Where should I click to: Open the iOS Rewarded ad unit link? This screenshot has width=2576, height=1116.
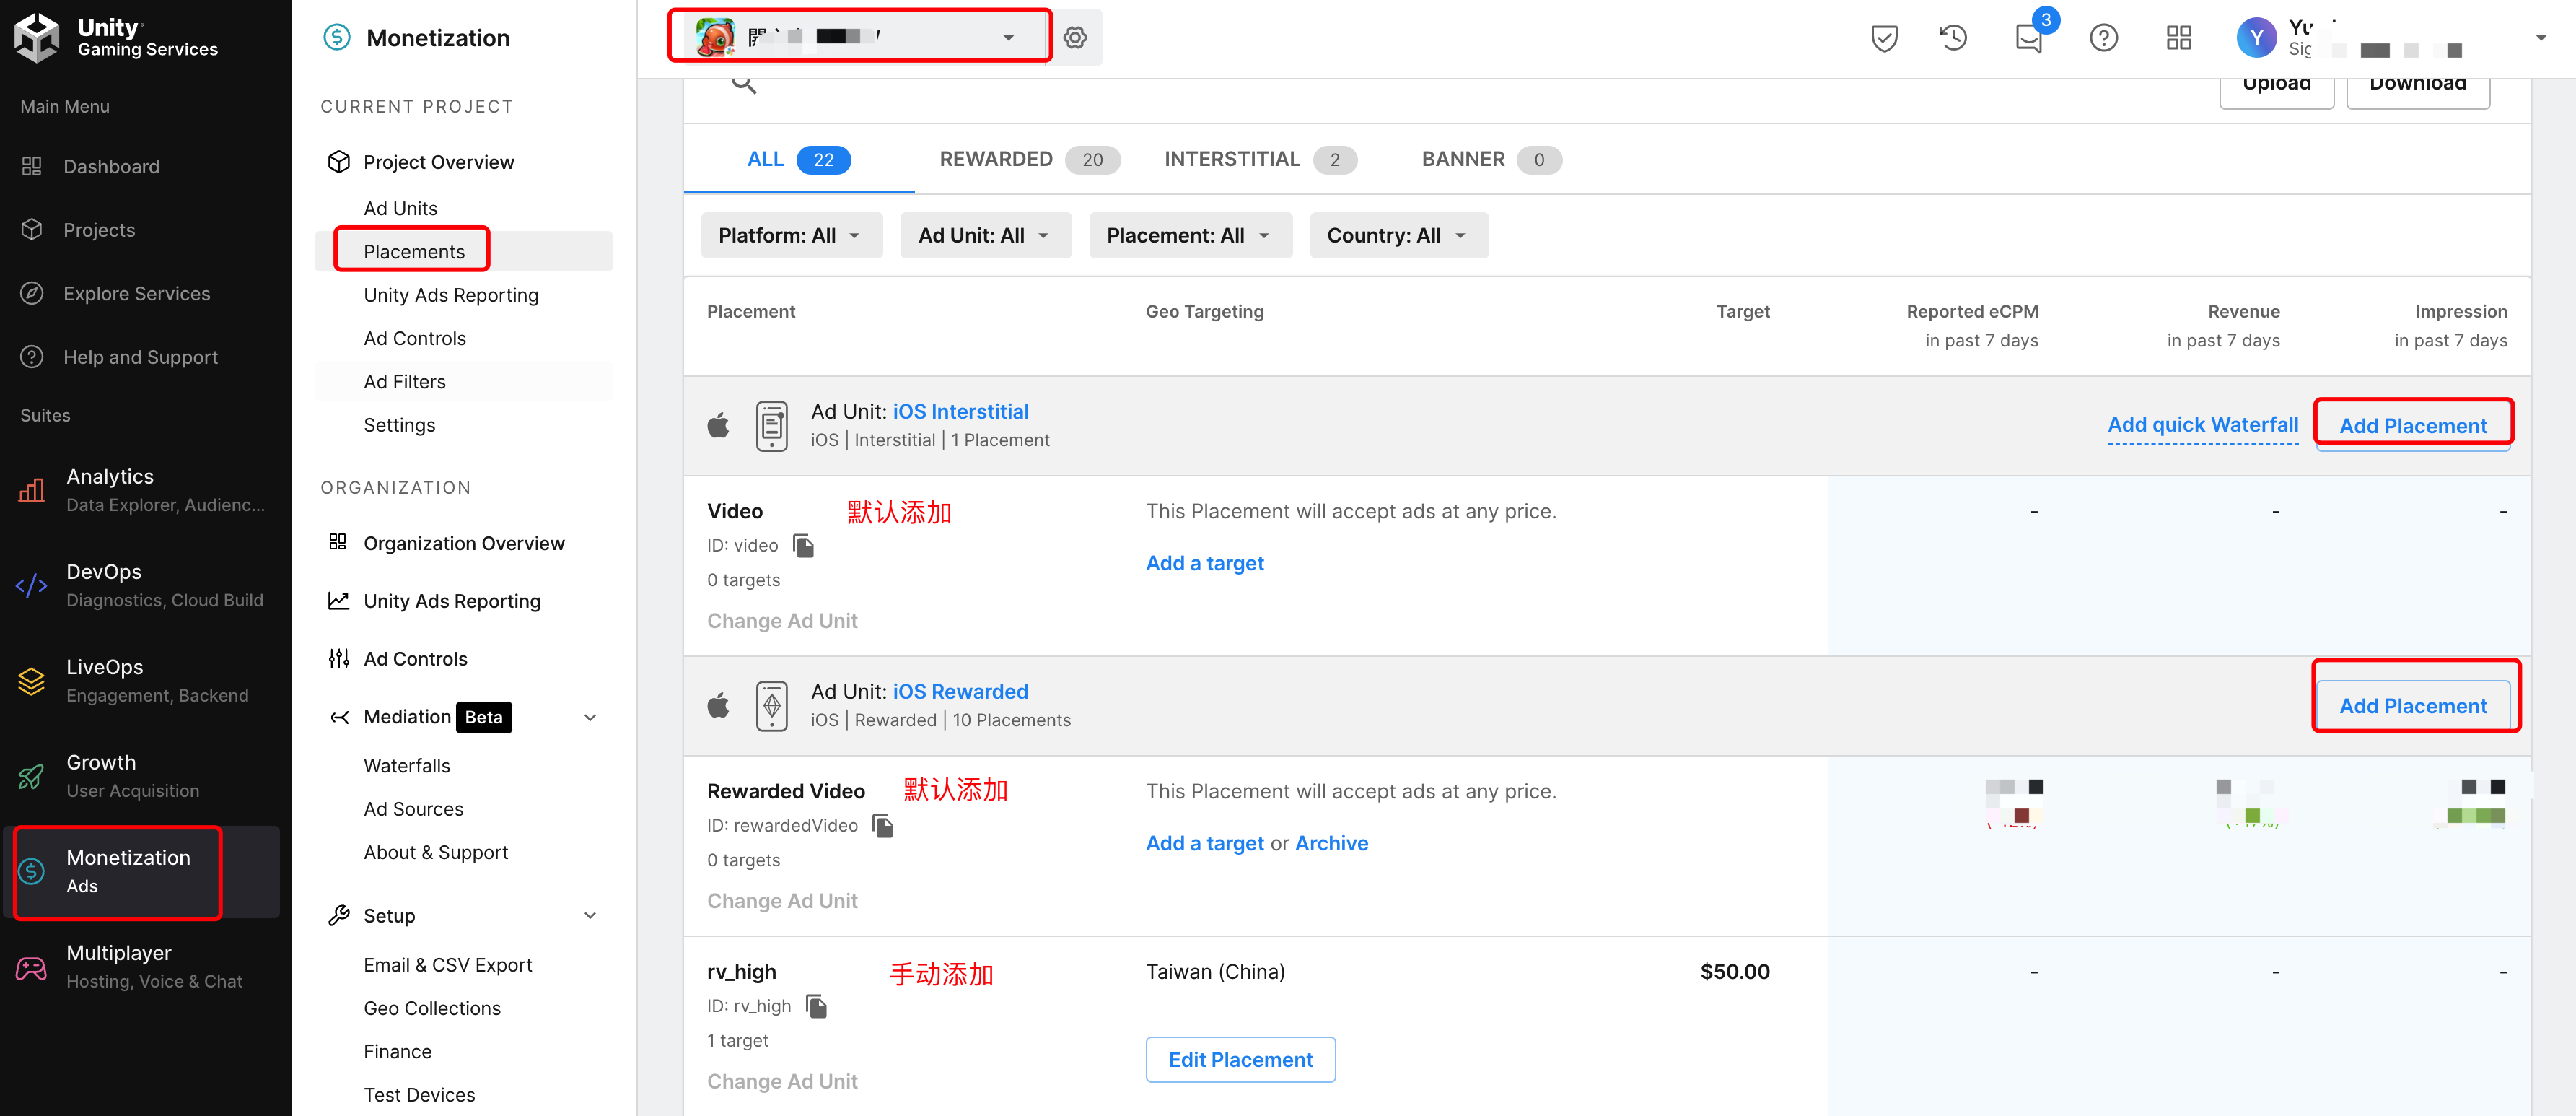pos(960,691)
